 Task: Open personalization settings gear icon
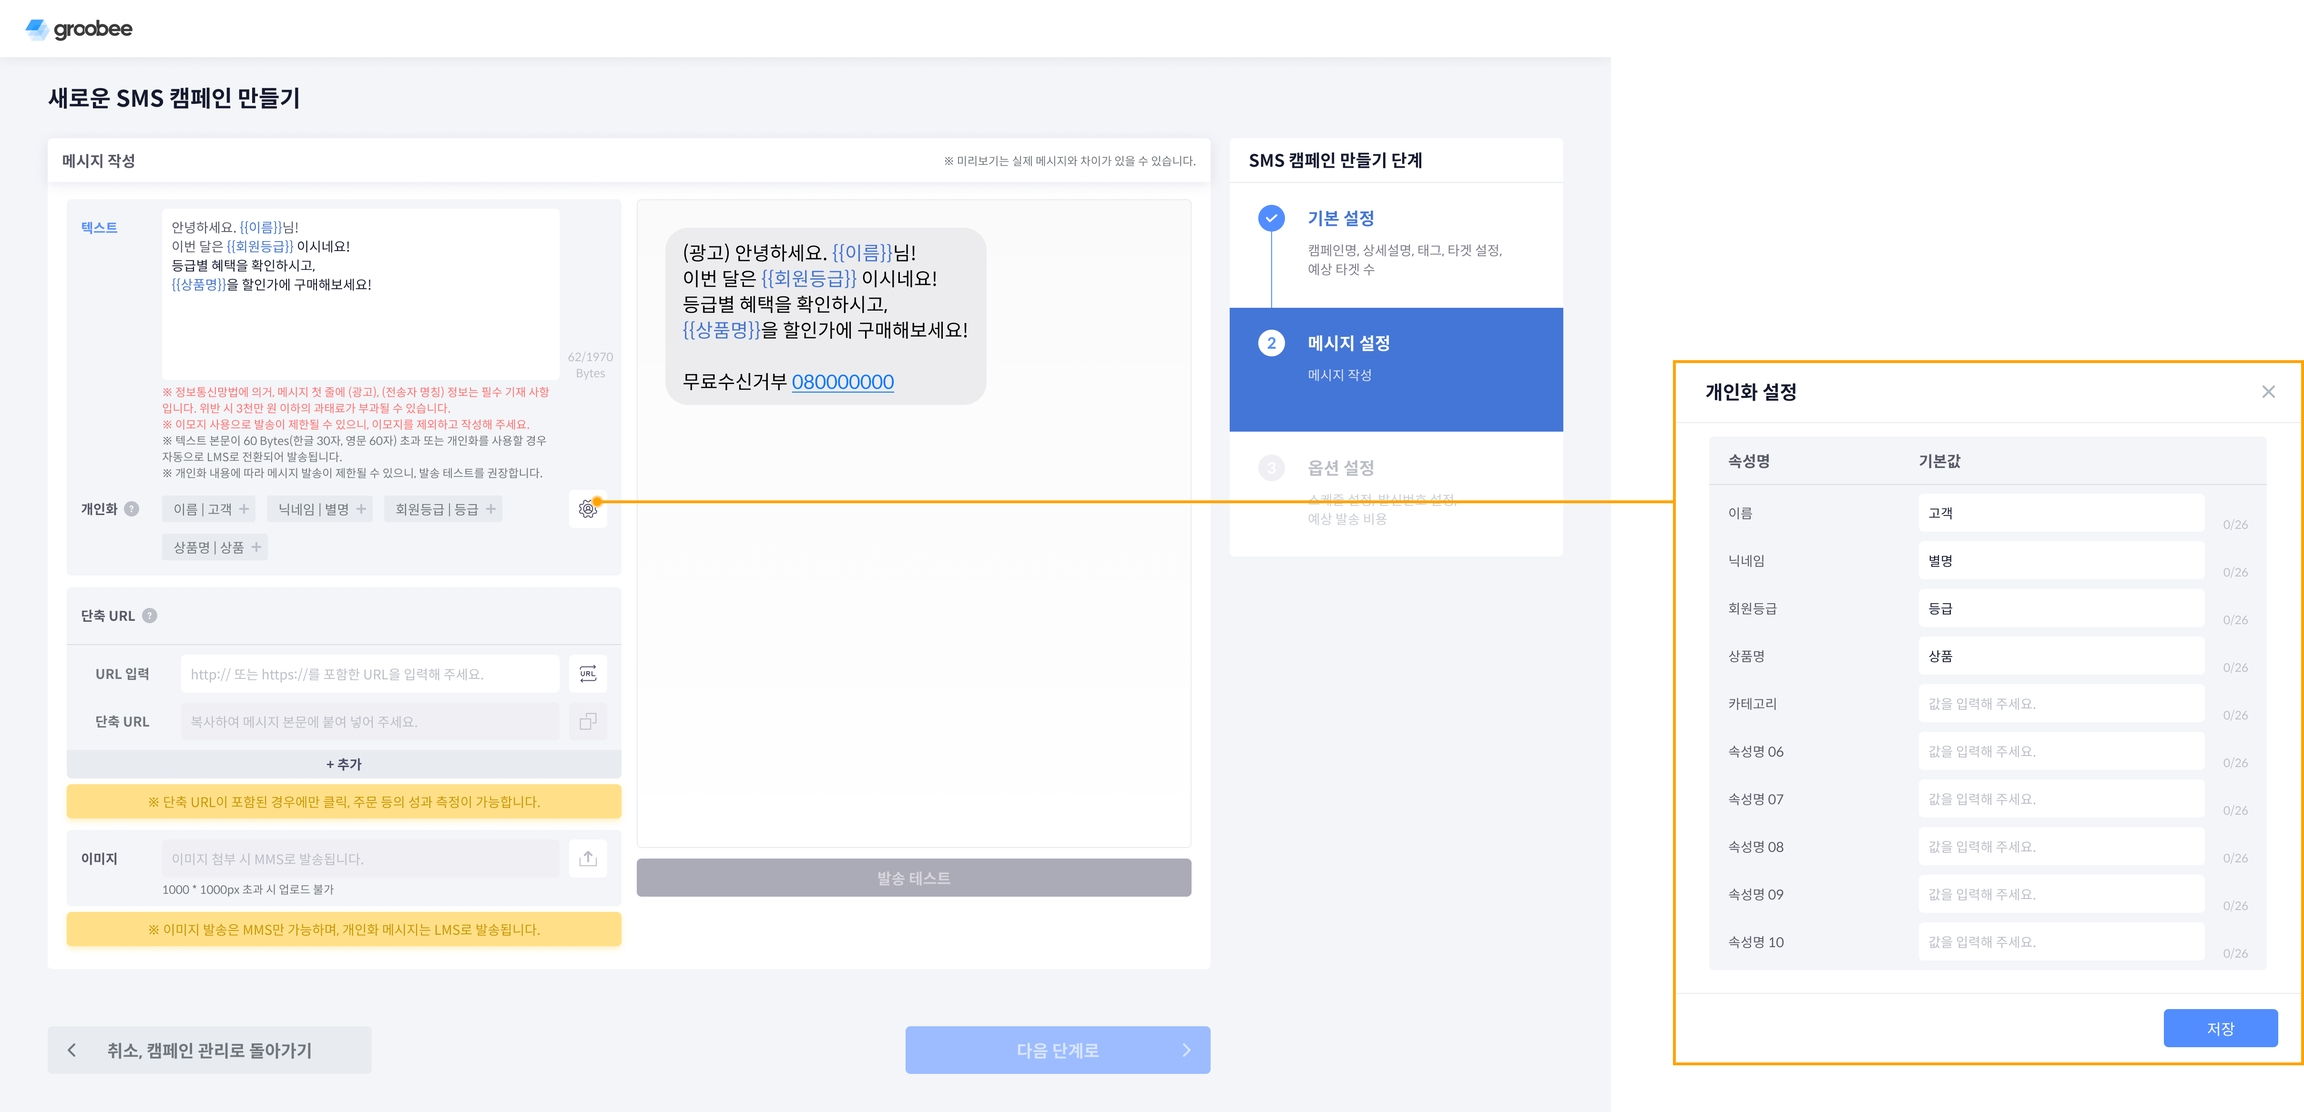[x=588, y=510]
